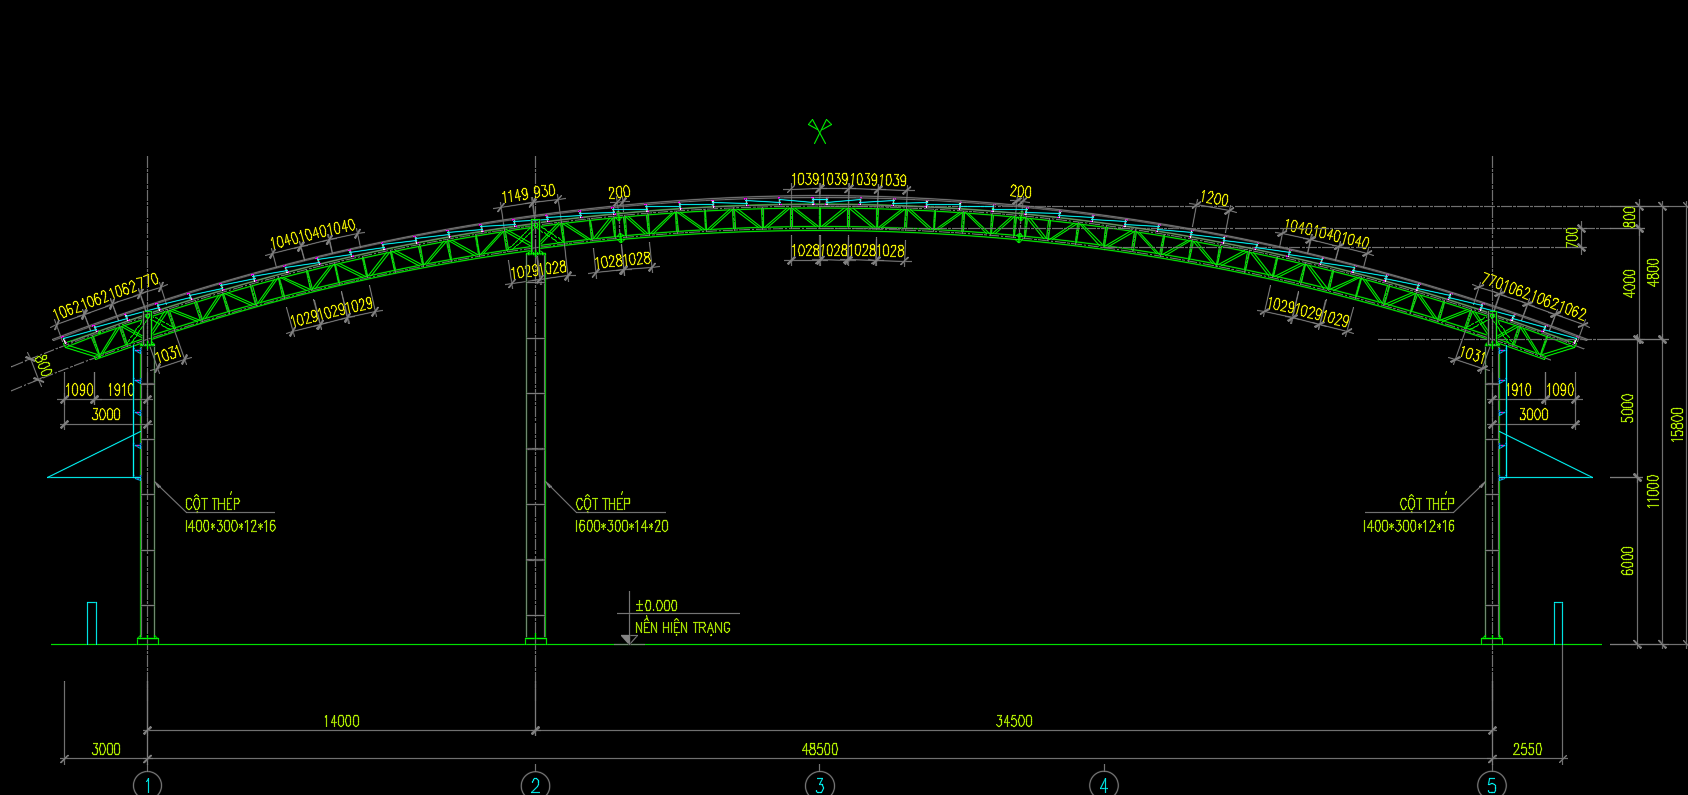1688x795 pixels.
Task: Click the small cyan rectangle at far left ground
Action: point(92,622)
